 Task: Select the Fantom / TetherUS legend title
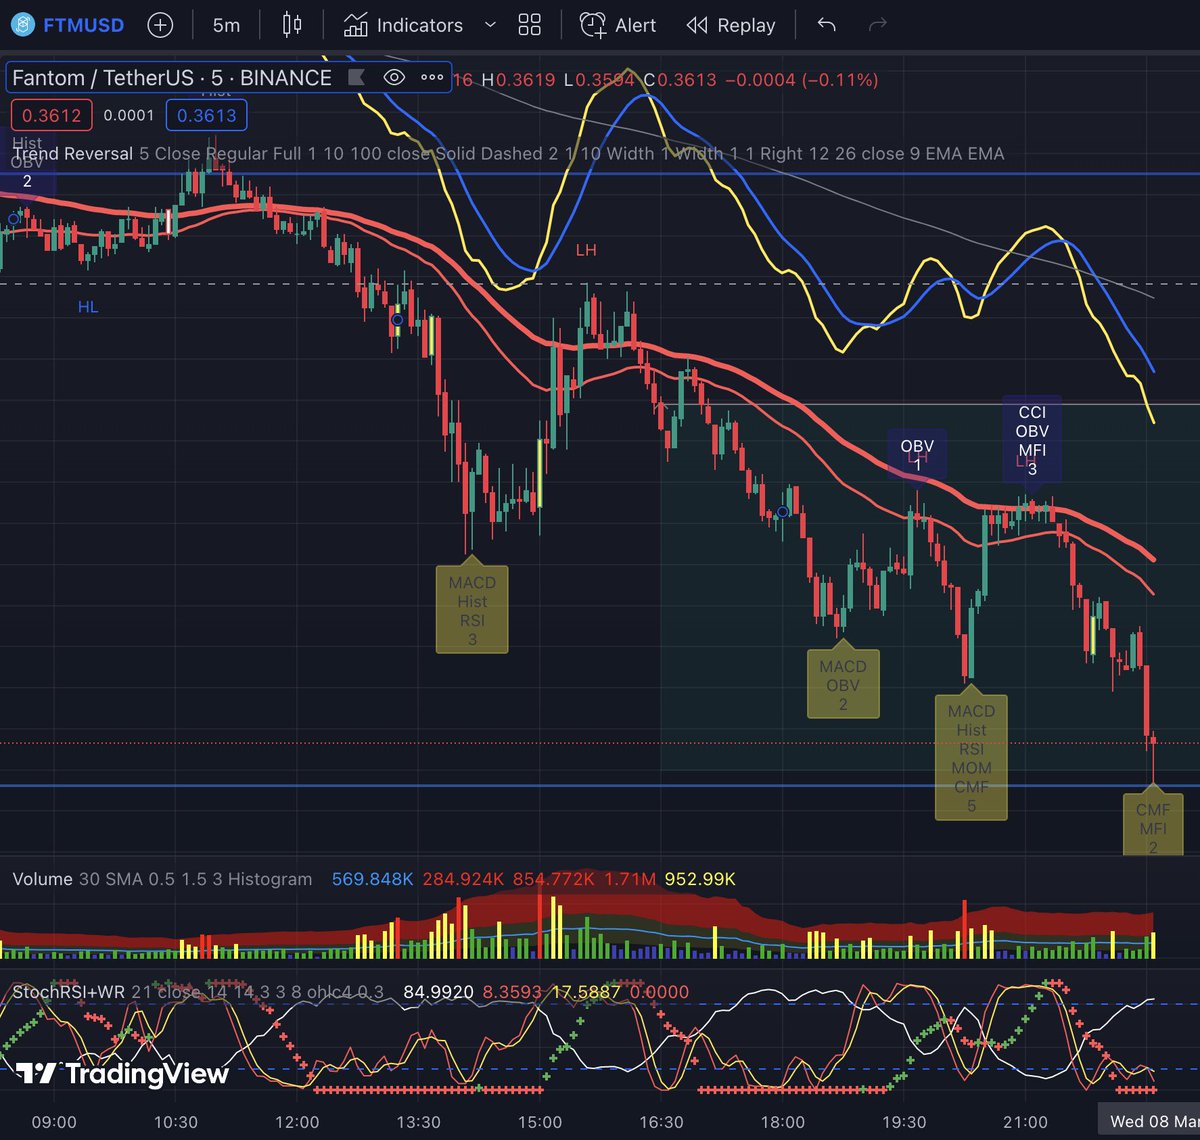tap(172, 78)
